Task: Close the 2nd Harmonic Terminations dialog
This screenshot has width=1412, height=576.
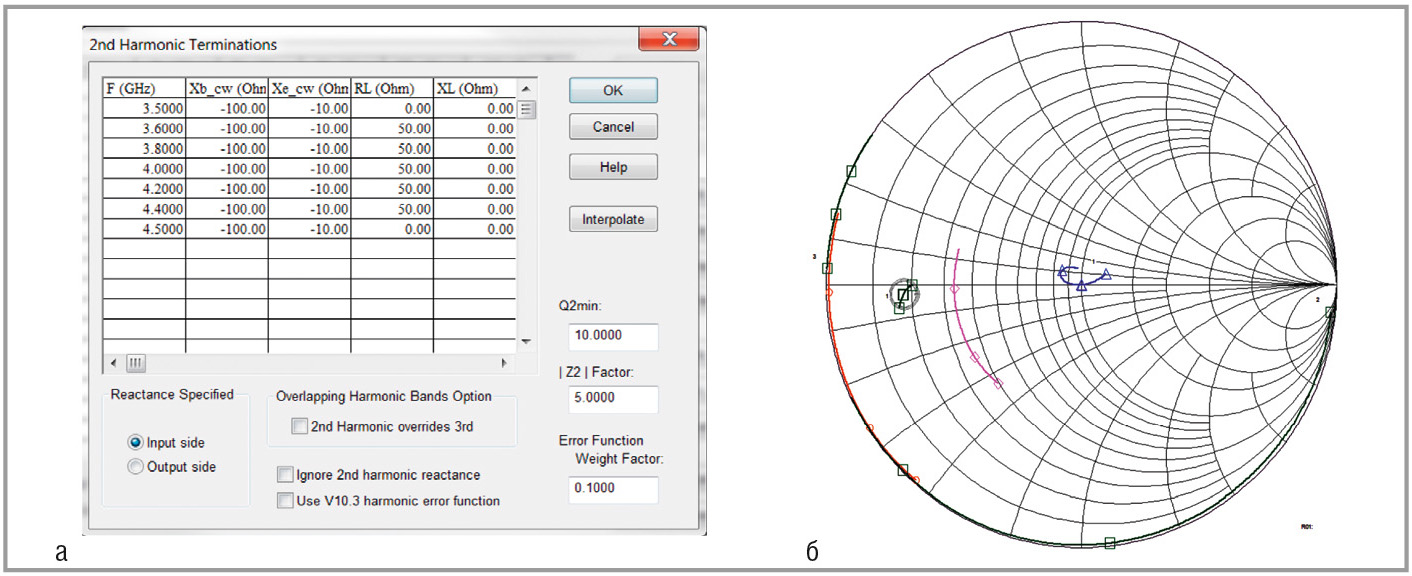Action: click(x=669, y=40)
